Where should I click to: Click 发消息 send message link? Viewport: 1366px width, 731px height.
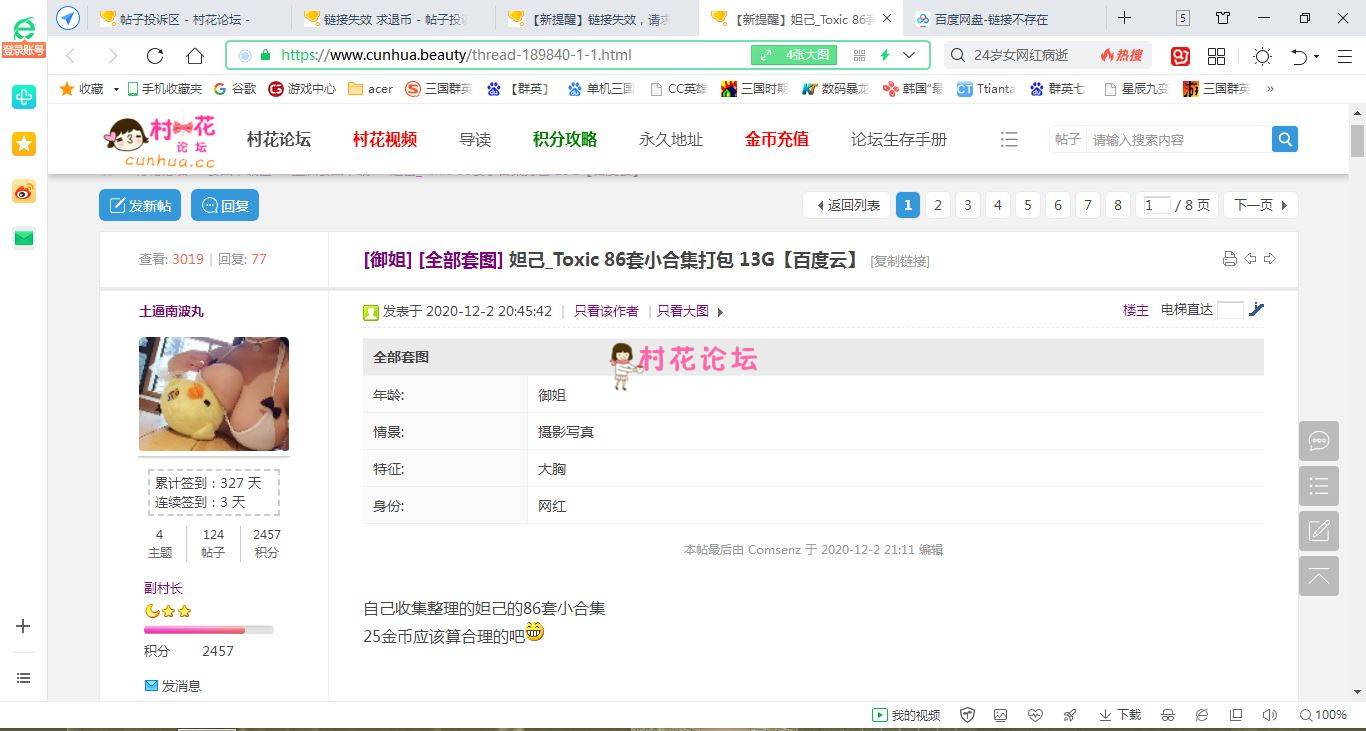pyautogui.click(x=173, y=686)
